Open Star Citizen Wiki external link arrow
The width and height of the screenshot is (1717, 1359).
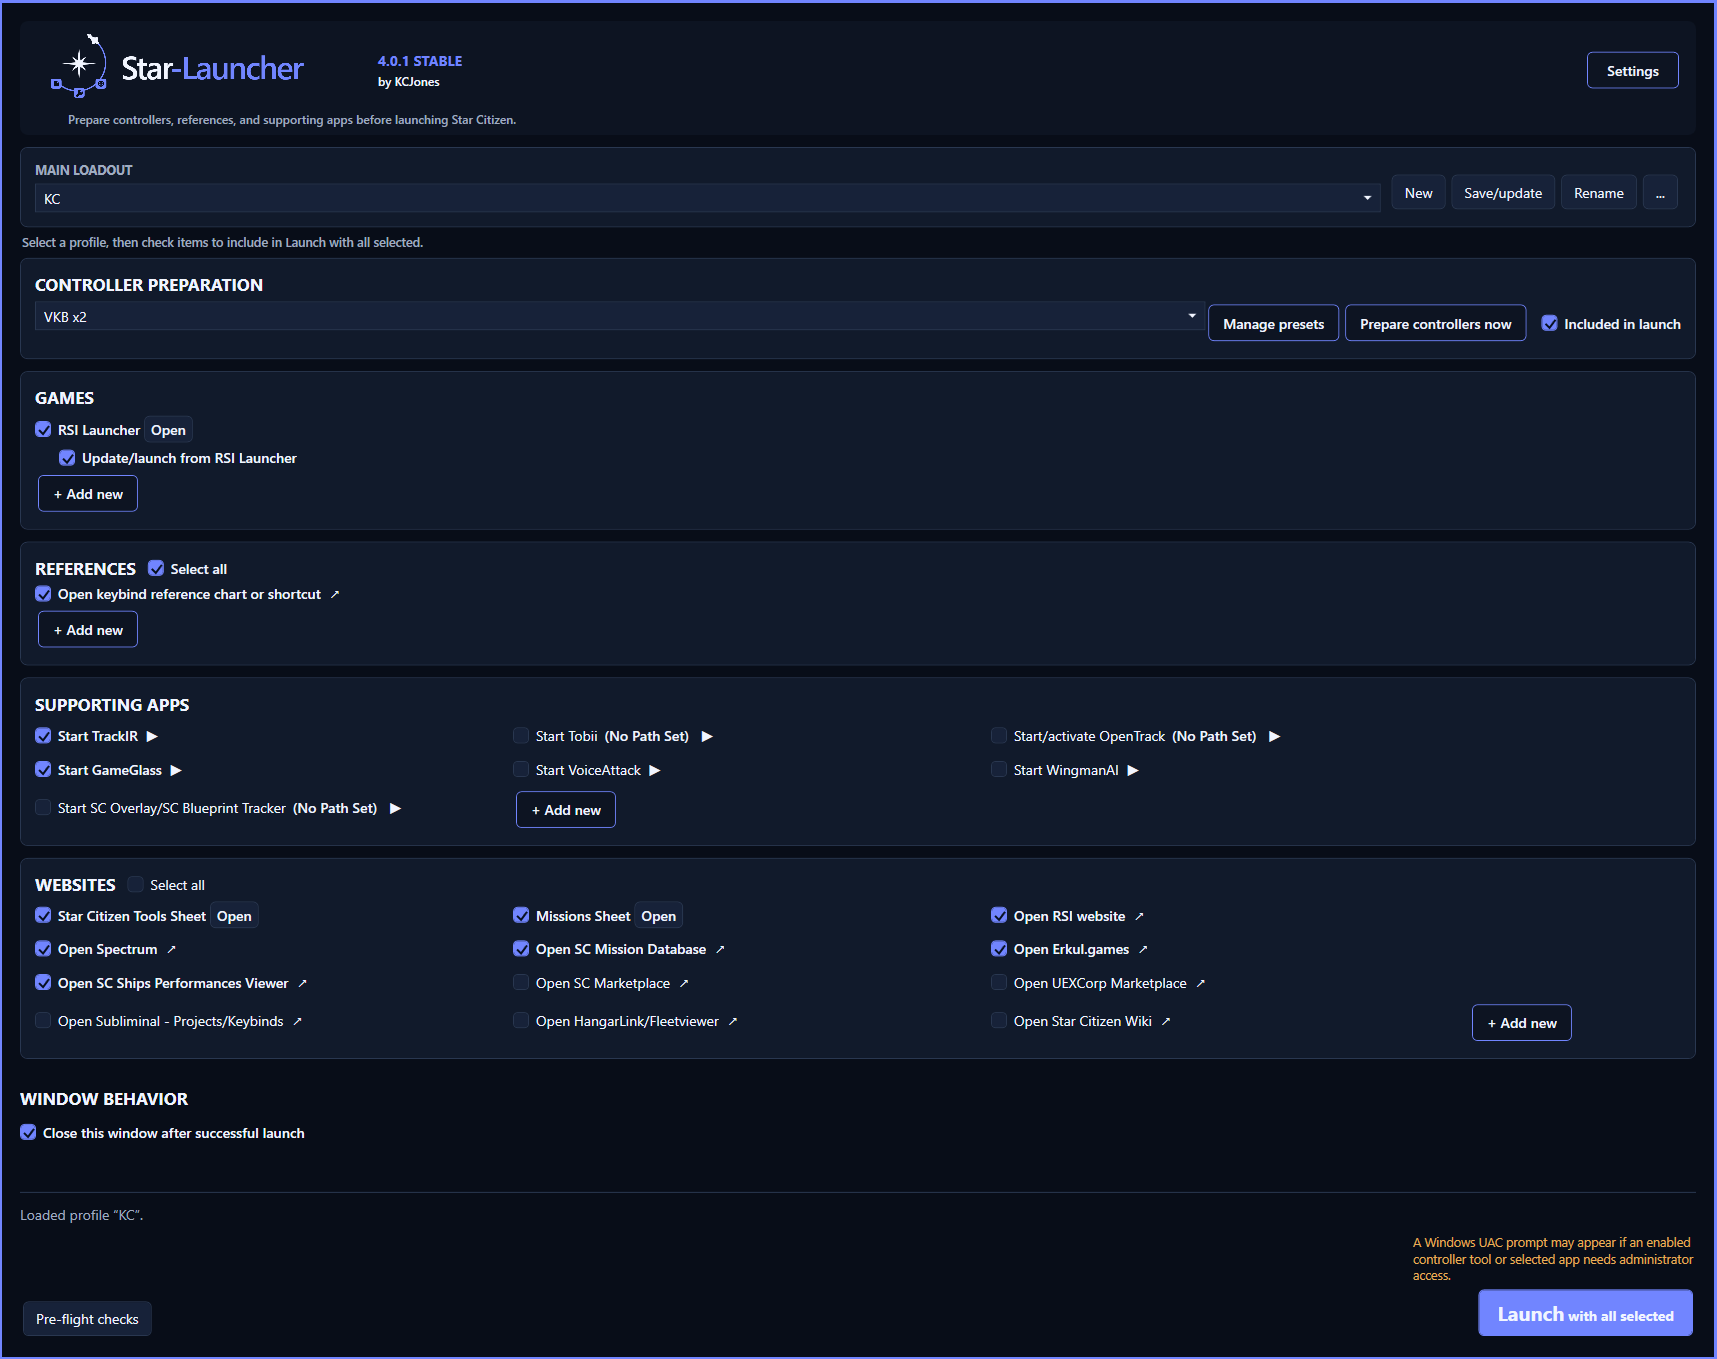tap(1166, 1021)
